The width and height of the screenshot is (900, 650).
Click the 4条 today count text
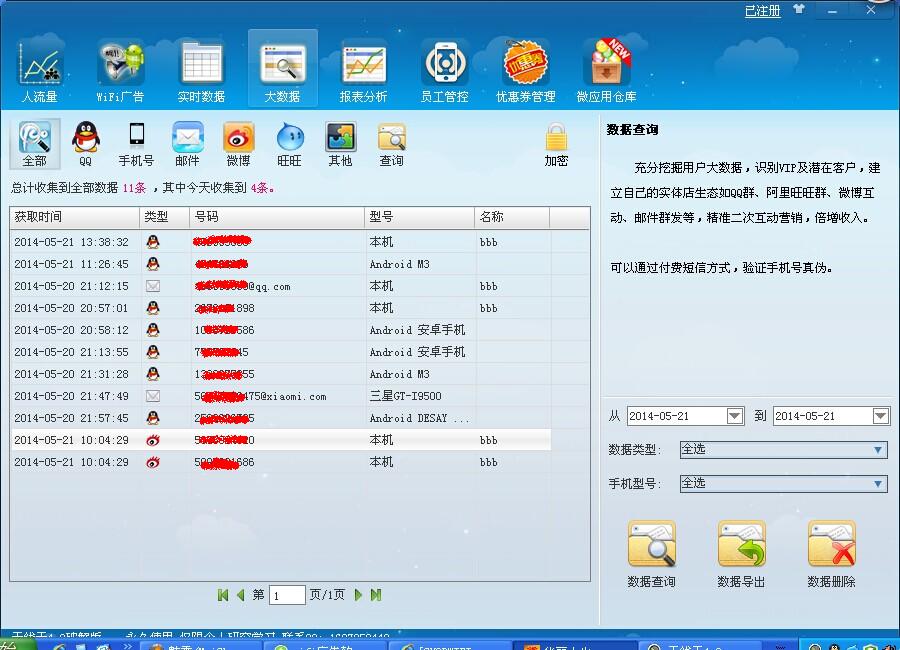pyautogui.click(x=262, y=188)
